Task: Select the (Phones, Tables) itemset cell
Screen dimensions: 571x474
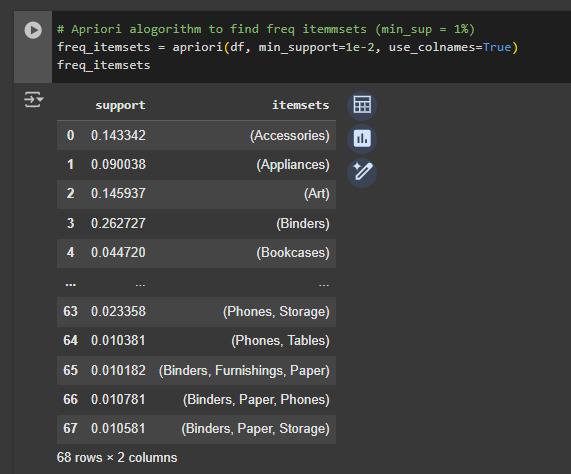Action: (x=280, y=340)
